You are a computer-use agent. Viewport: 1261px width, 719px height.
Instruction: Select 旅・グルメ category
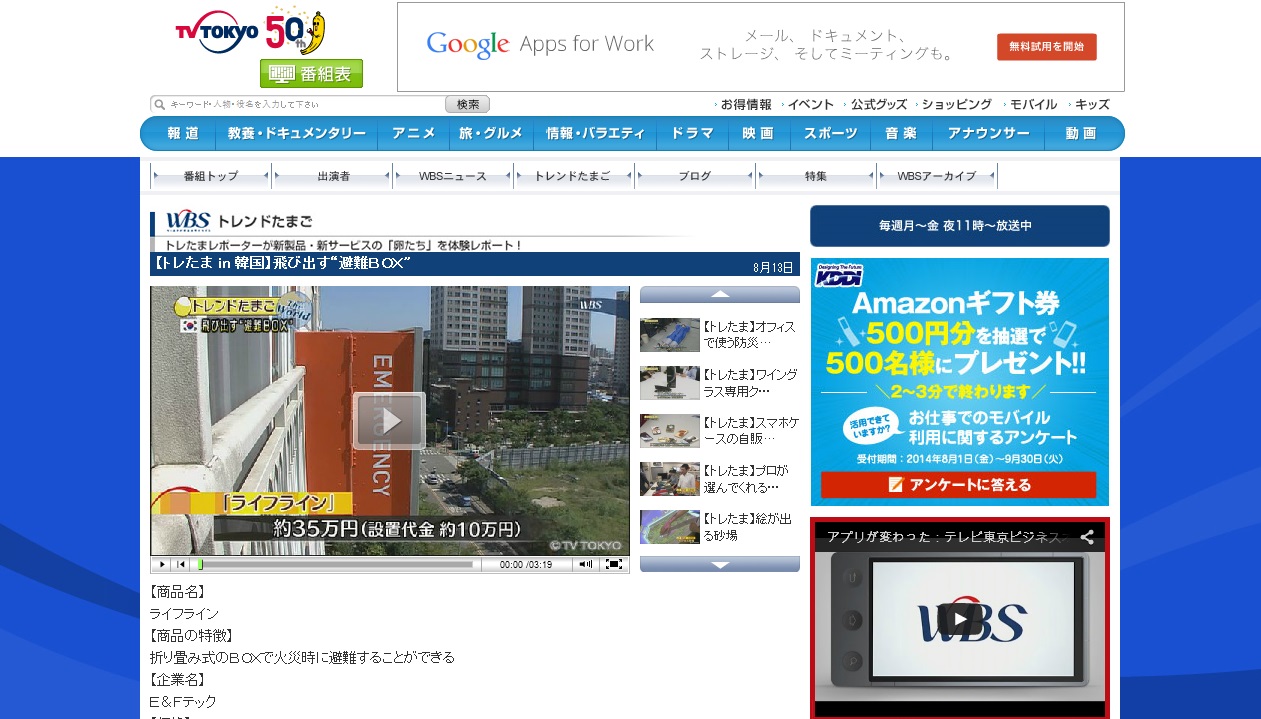point(491,133)
